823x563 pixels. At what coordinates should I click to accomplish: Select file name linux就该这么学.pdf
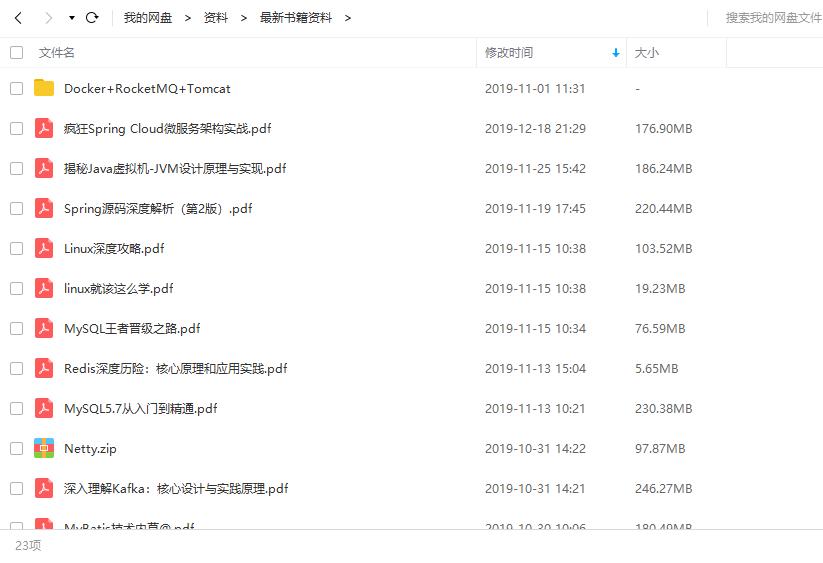coord(119,289)
